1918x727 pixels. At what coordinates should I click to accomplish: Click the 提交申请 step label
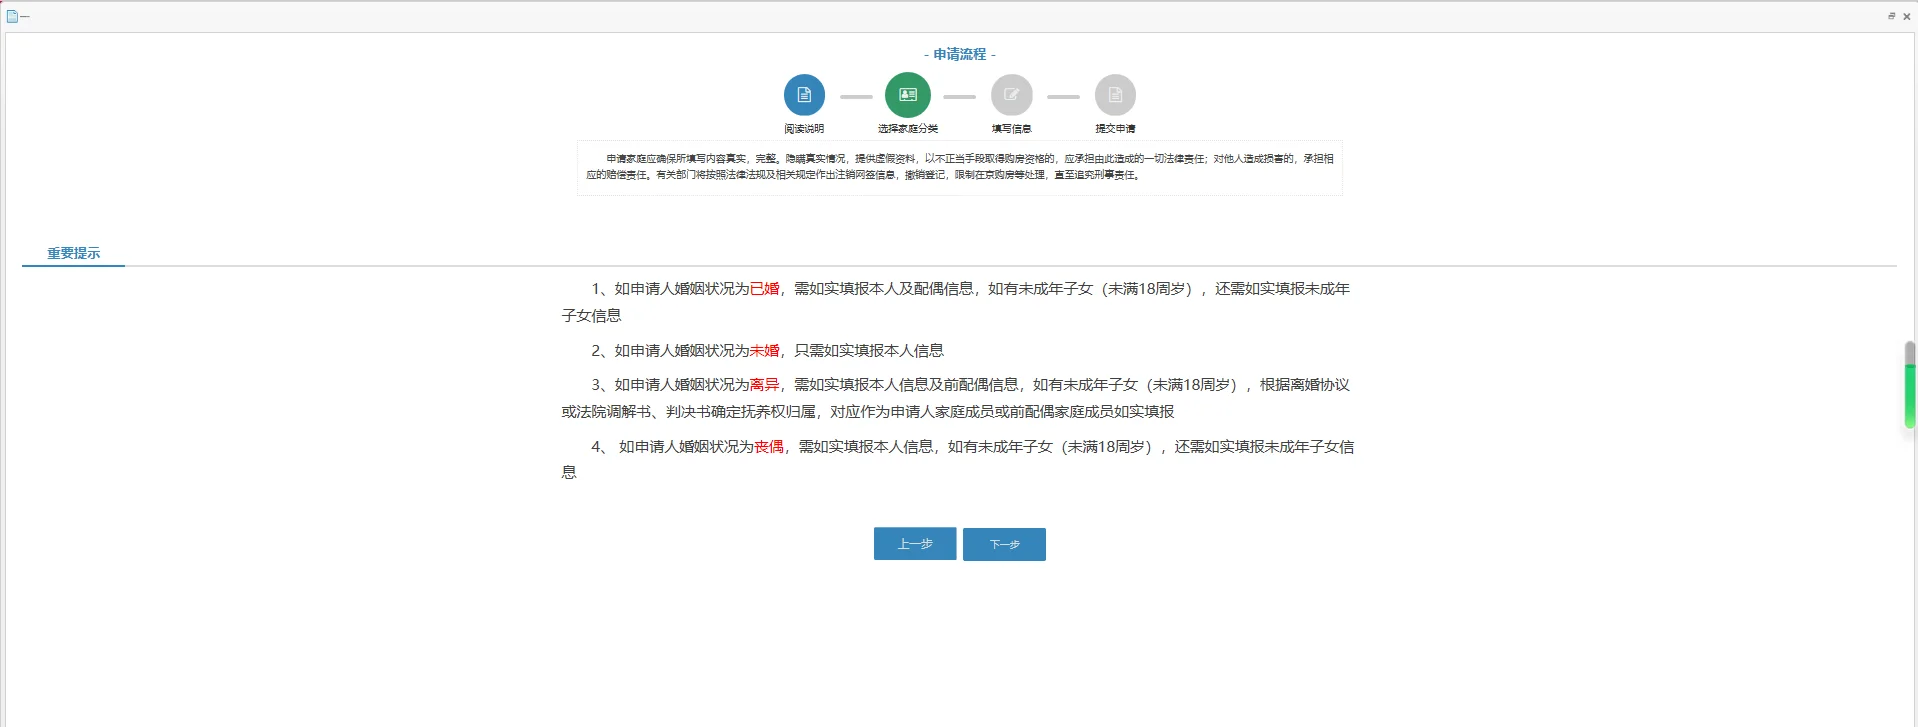(x=1115, y=128)
